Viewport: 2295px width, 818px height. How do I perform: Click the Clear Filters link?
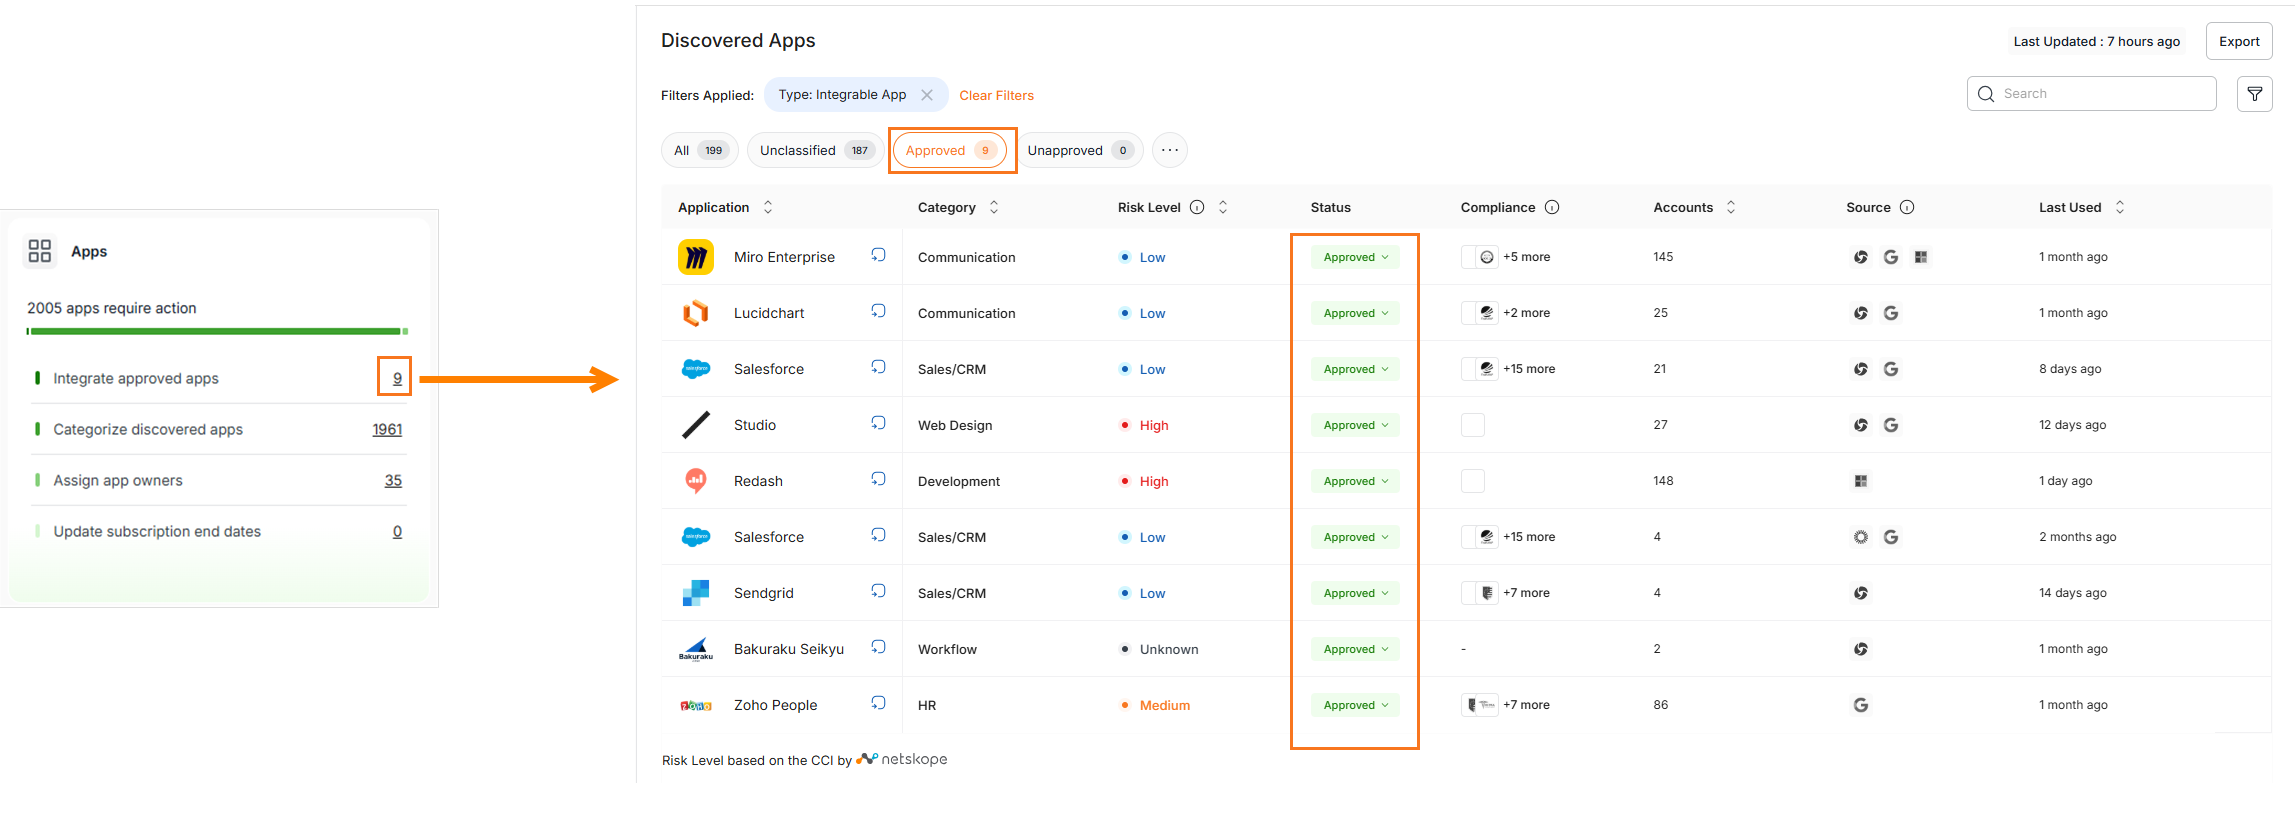click(x=996, y=95)
